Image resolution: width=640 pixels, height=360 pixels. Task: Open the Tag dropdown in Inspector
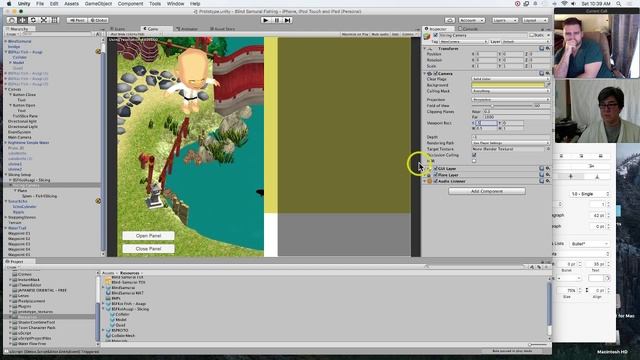pos(463,42)
